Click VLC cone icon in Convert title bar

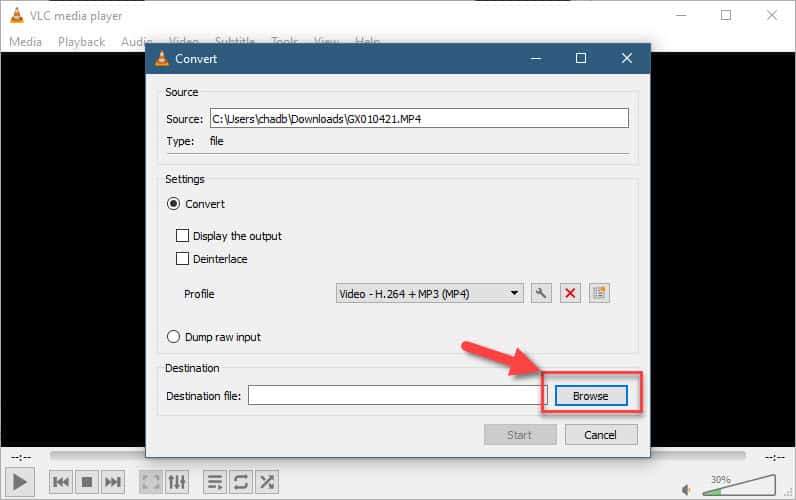pos(162,58)
